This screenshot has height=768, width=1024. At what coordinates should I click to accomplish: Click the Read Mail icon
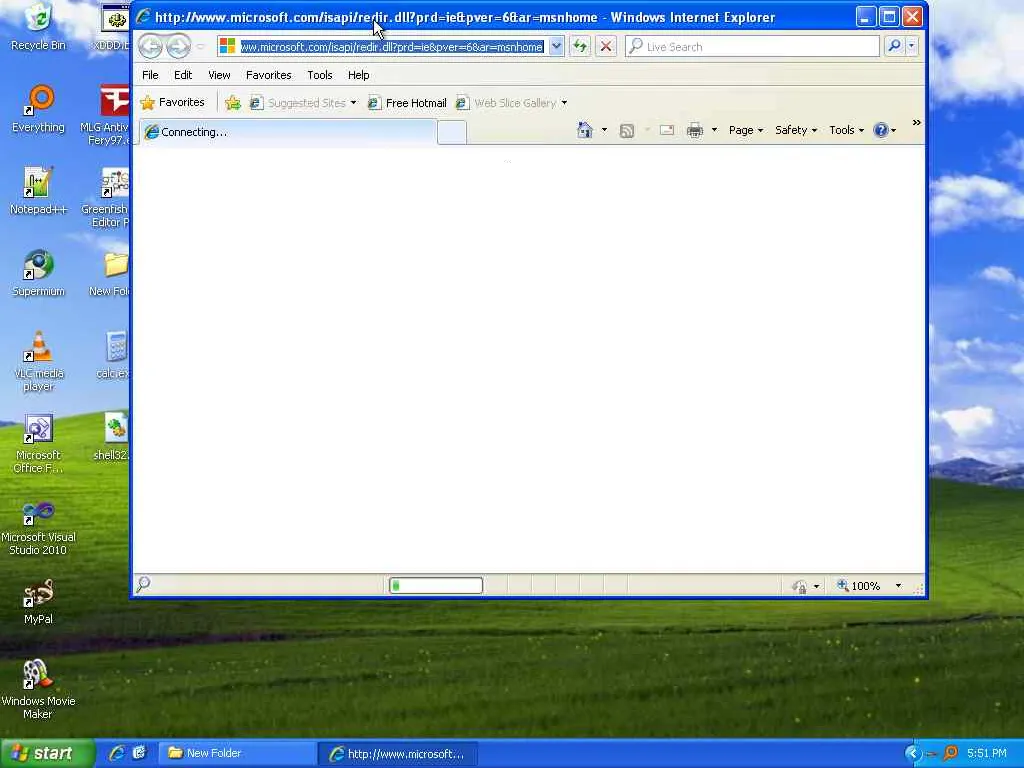[667, 130]
